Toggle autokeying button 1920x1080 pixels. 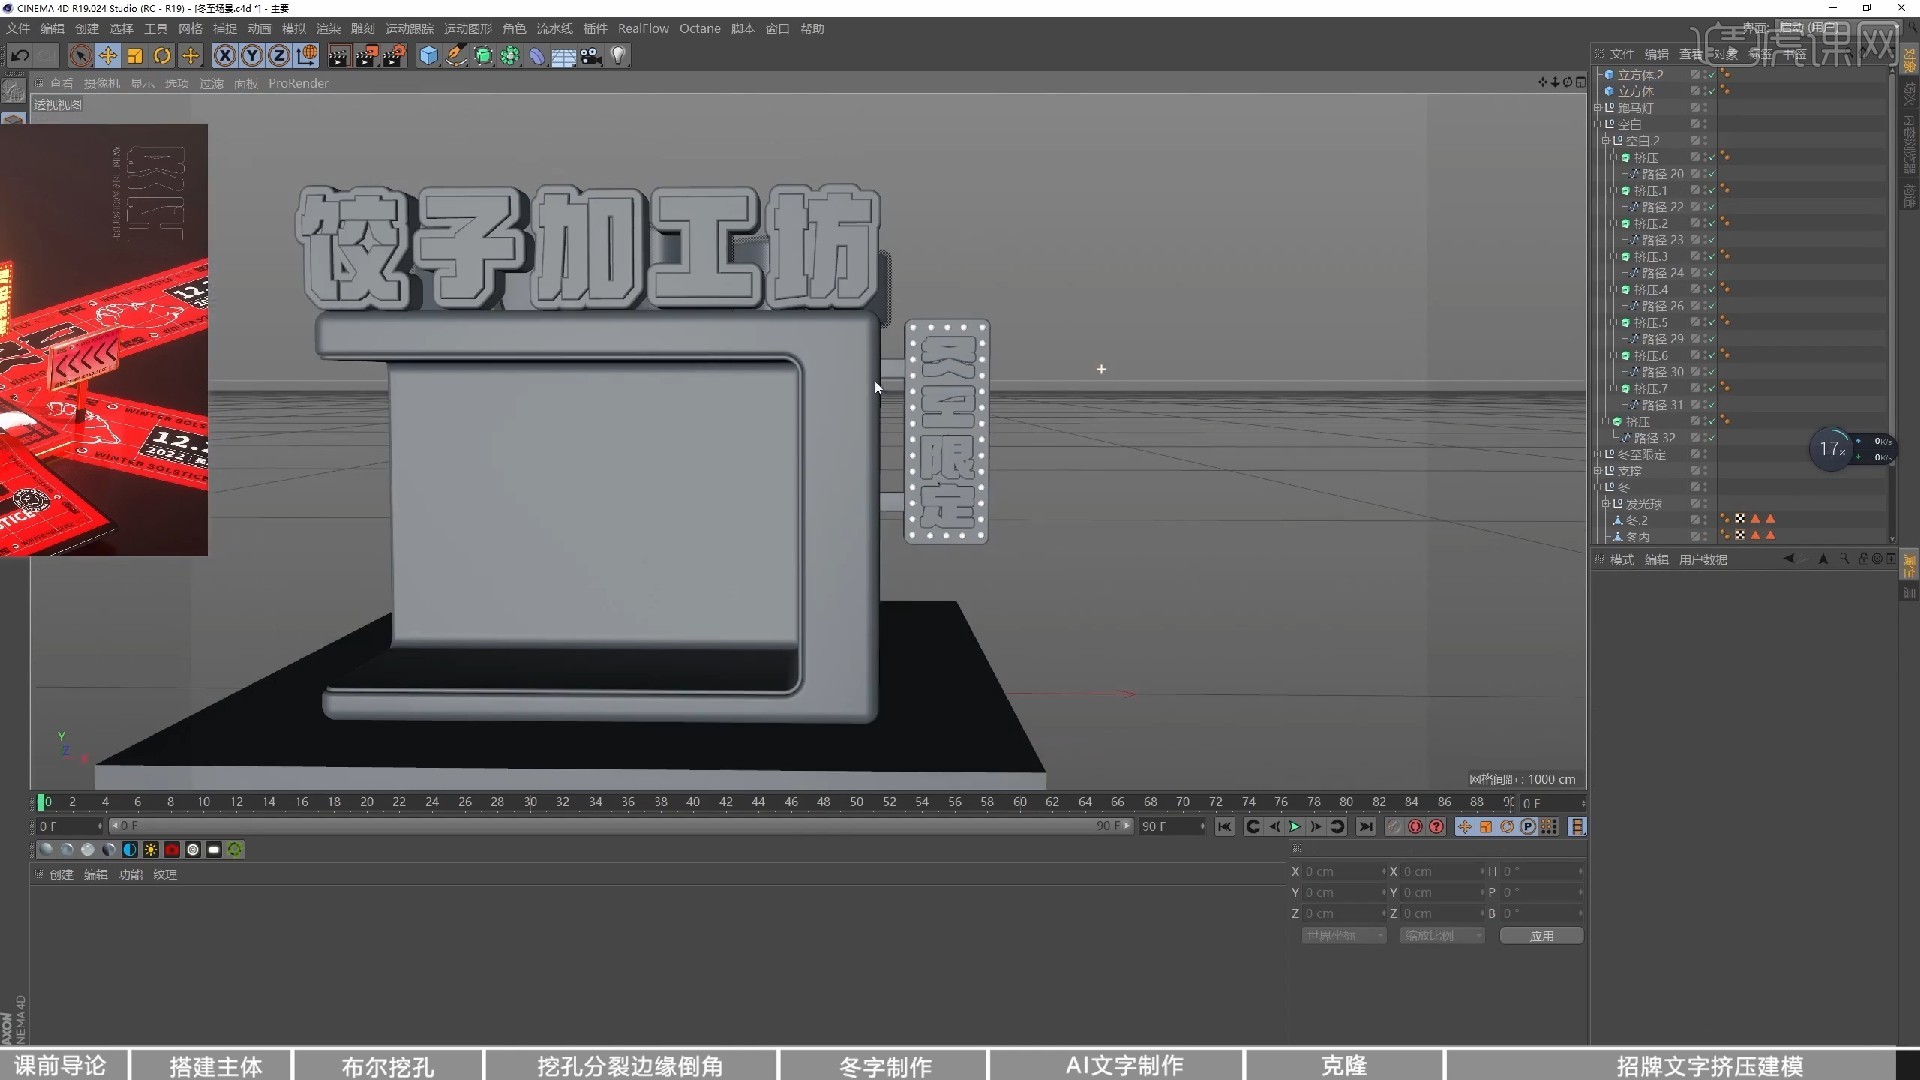coord(1415,827)
